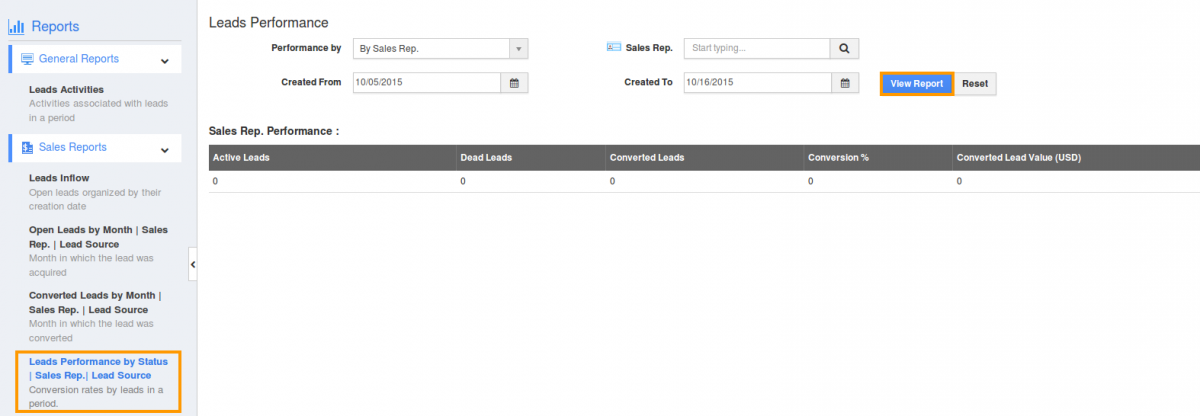
Task: Open the Leads Inflow report
Action: coord(59,178)
